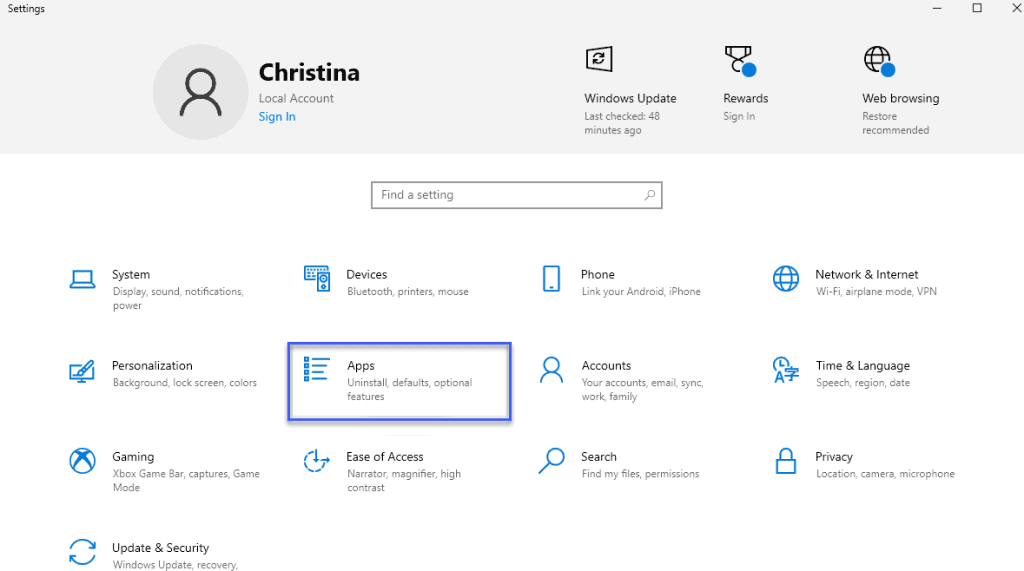Open the Gaming Xbox icon

click(82, 461)
